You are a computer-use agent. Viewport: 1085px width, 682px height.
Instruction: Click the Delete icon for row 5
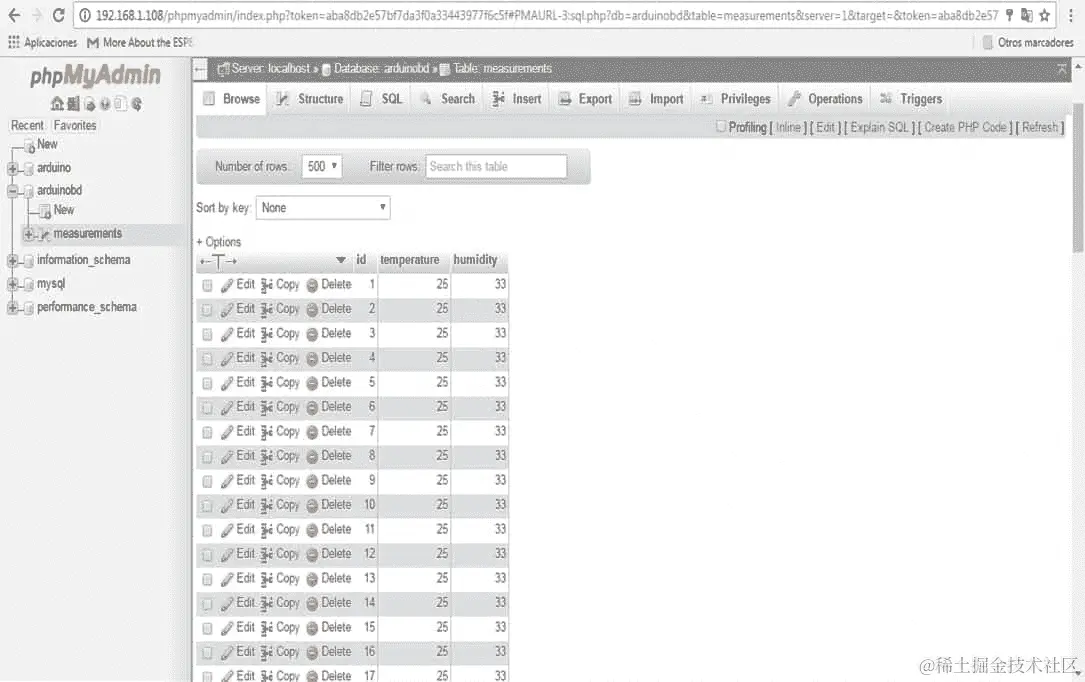(x=312, y=383)
